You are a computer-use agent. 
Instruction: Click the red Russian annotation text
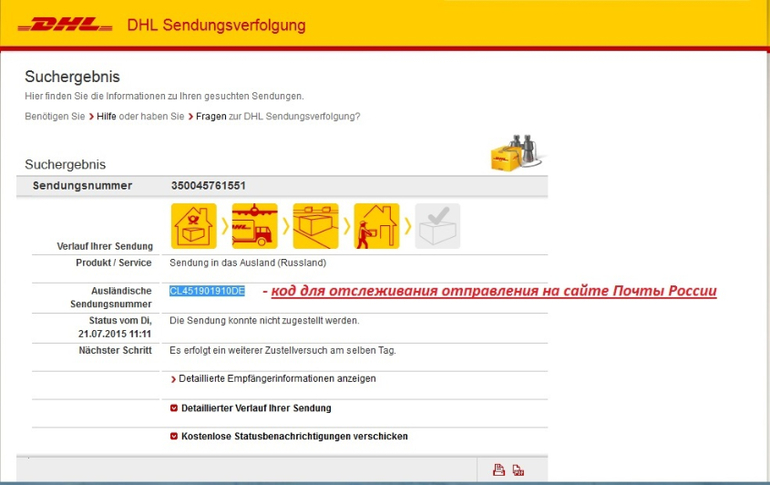coord(490,292)
